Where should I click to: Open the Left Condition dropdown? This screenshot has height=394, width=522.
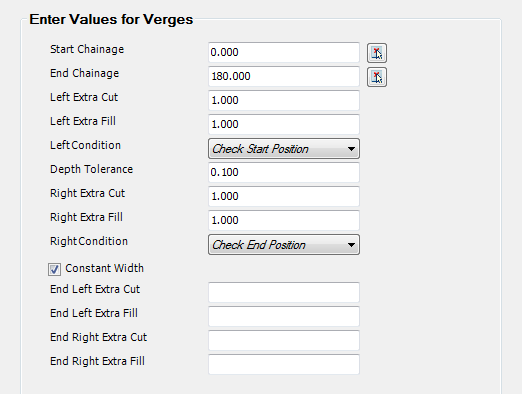pos(284,149)
